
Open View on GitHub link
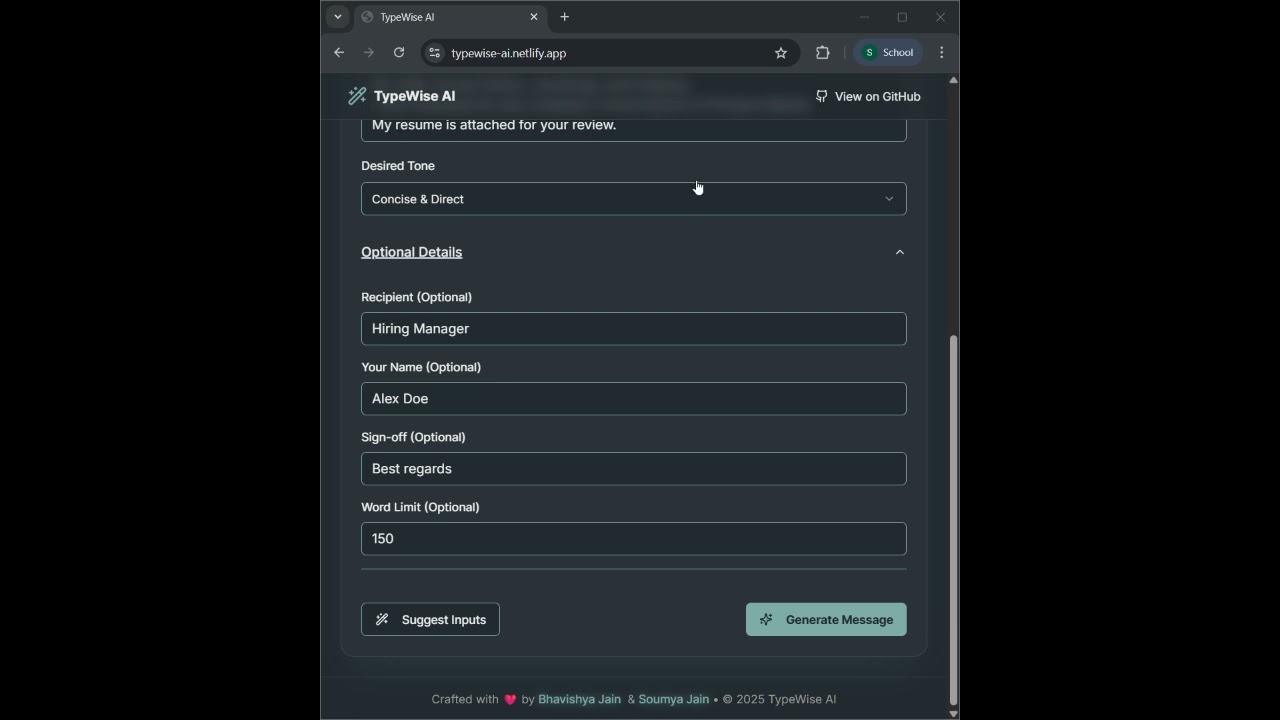868,96
